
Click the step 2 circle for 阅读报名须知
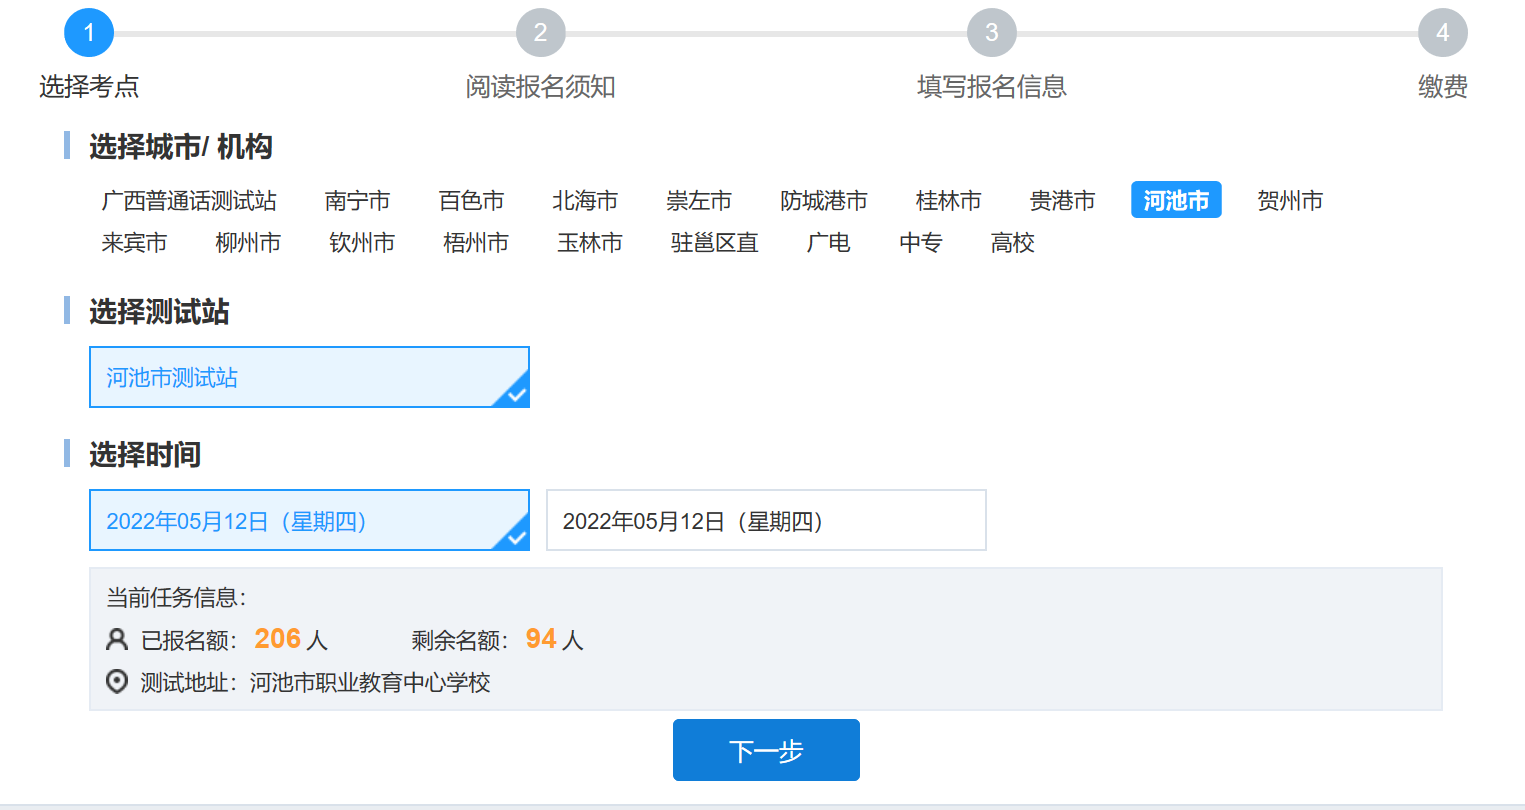pos(540,33)
